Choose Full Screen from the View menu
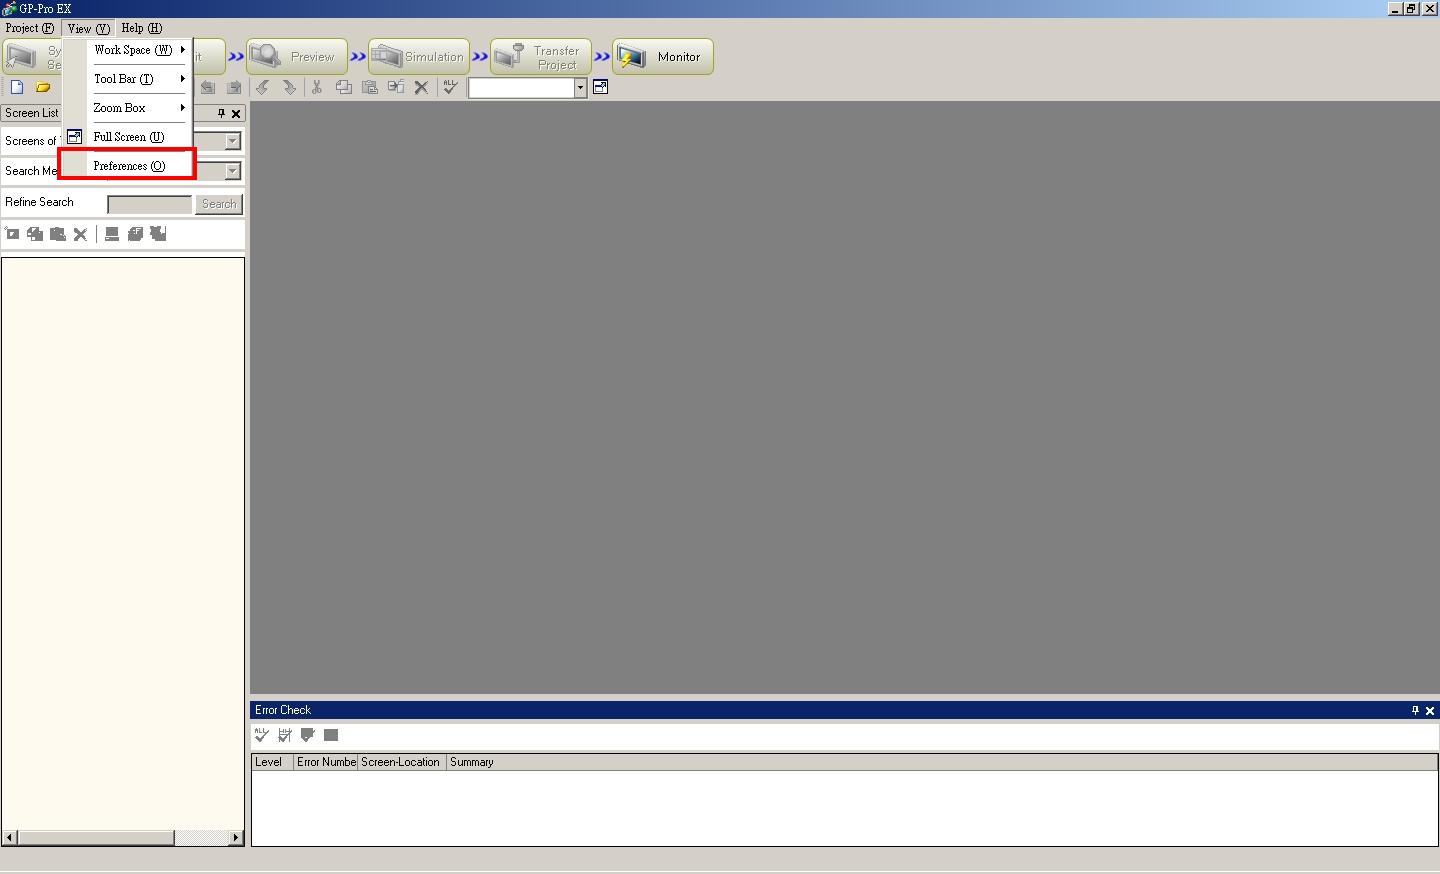The image size is (1440, 874). coord(128,137)
